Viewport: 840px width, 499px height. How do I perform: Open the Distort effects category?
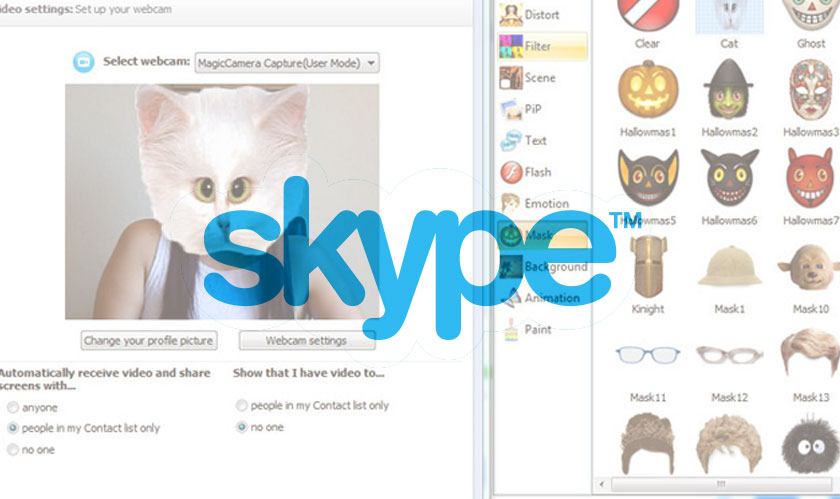tap(542, 15)
